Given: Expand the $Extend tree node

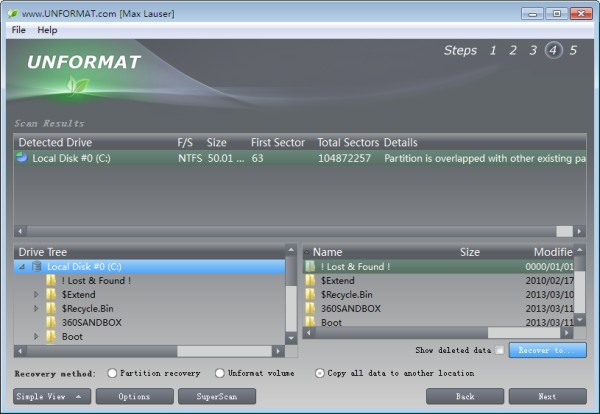Looking at the screenshot, I should 36,295.
